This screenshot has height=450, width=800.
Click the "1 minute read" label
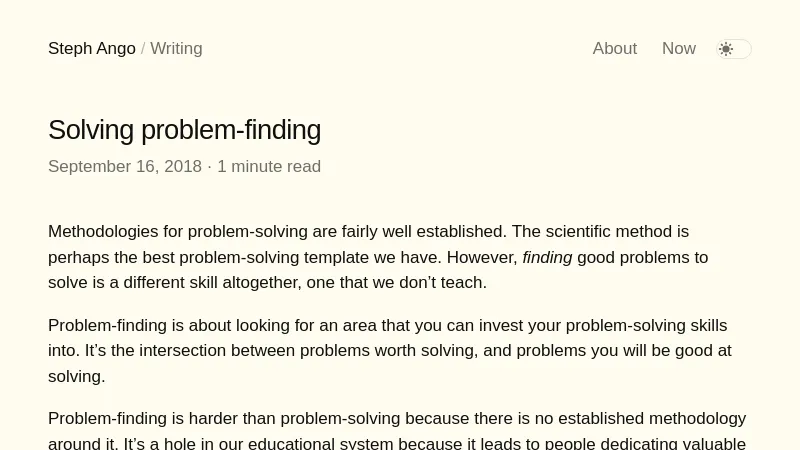coord(269,167)
